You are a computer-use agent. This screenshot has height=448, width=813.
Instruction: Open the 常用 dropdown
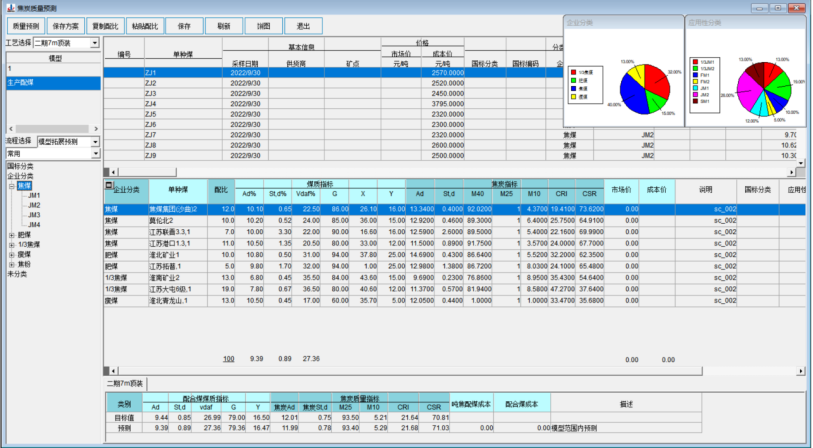[x=95, y=153]
